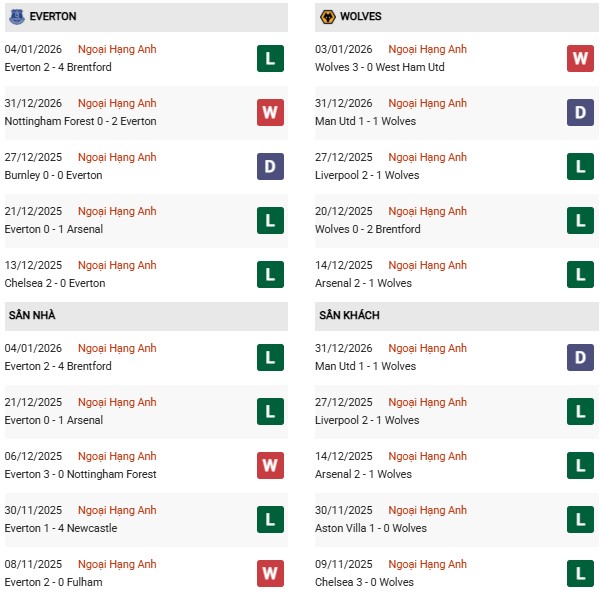This screenshot has width=600, height=593.
Task: Open Ngoại Hạng Anh link for Wolves 0-2 Brentford
Action: point(428,212)
